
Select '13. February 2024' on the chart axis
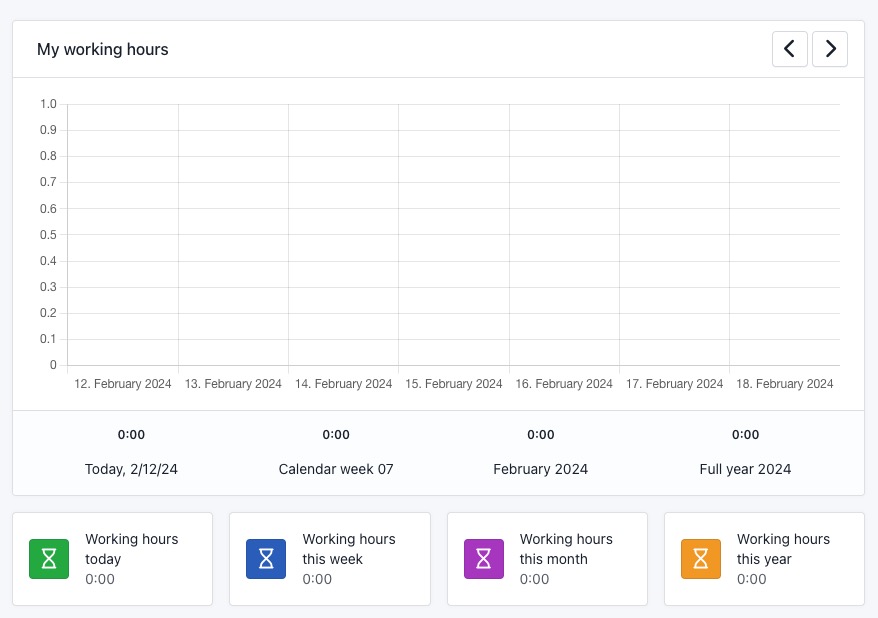(x=234, y=384)
